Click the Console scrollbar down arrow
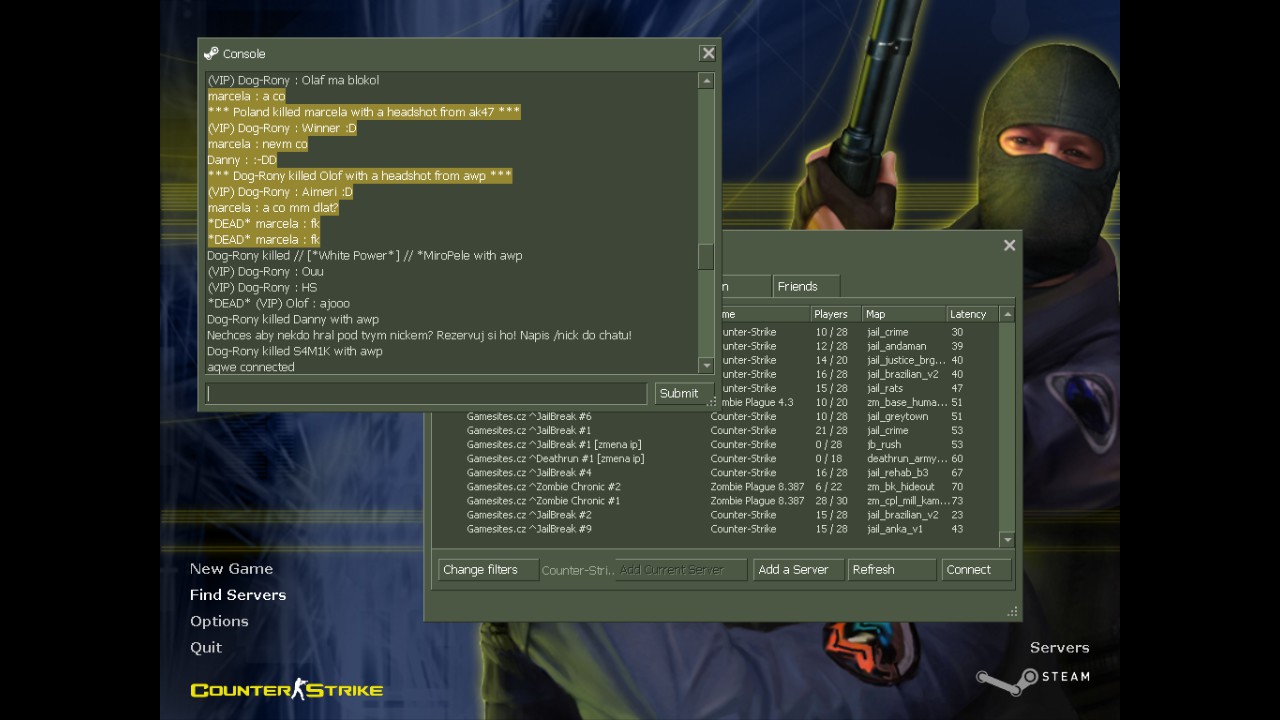 coord(706,366)
